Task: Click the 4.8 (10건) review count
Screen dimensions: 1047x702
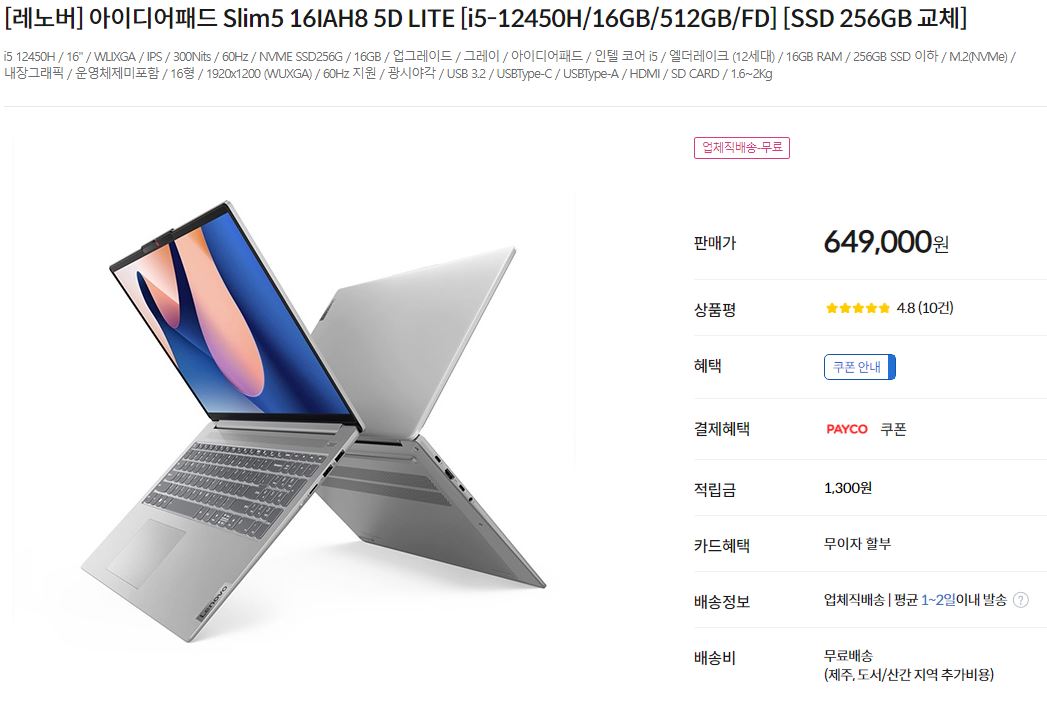Action: [x=925, y=308]
